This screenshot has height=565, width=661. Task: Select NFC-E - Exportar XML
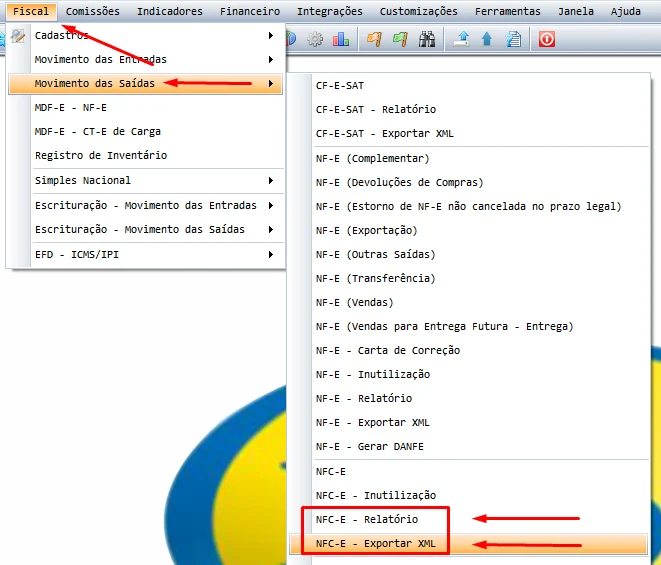469,544
